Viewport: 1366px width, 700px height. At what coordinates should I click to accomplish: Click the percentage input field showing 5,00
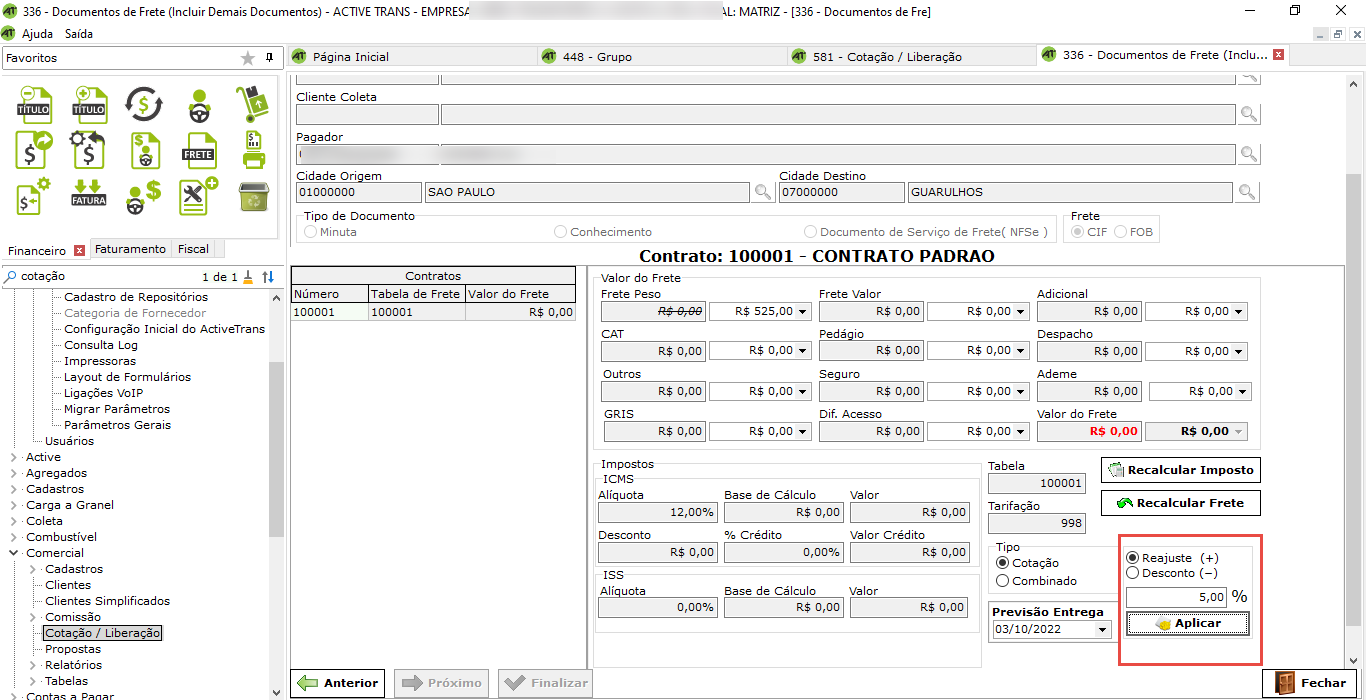(x=1176, y=597)
